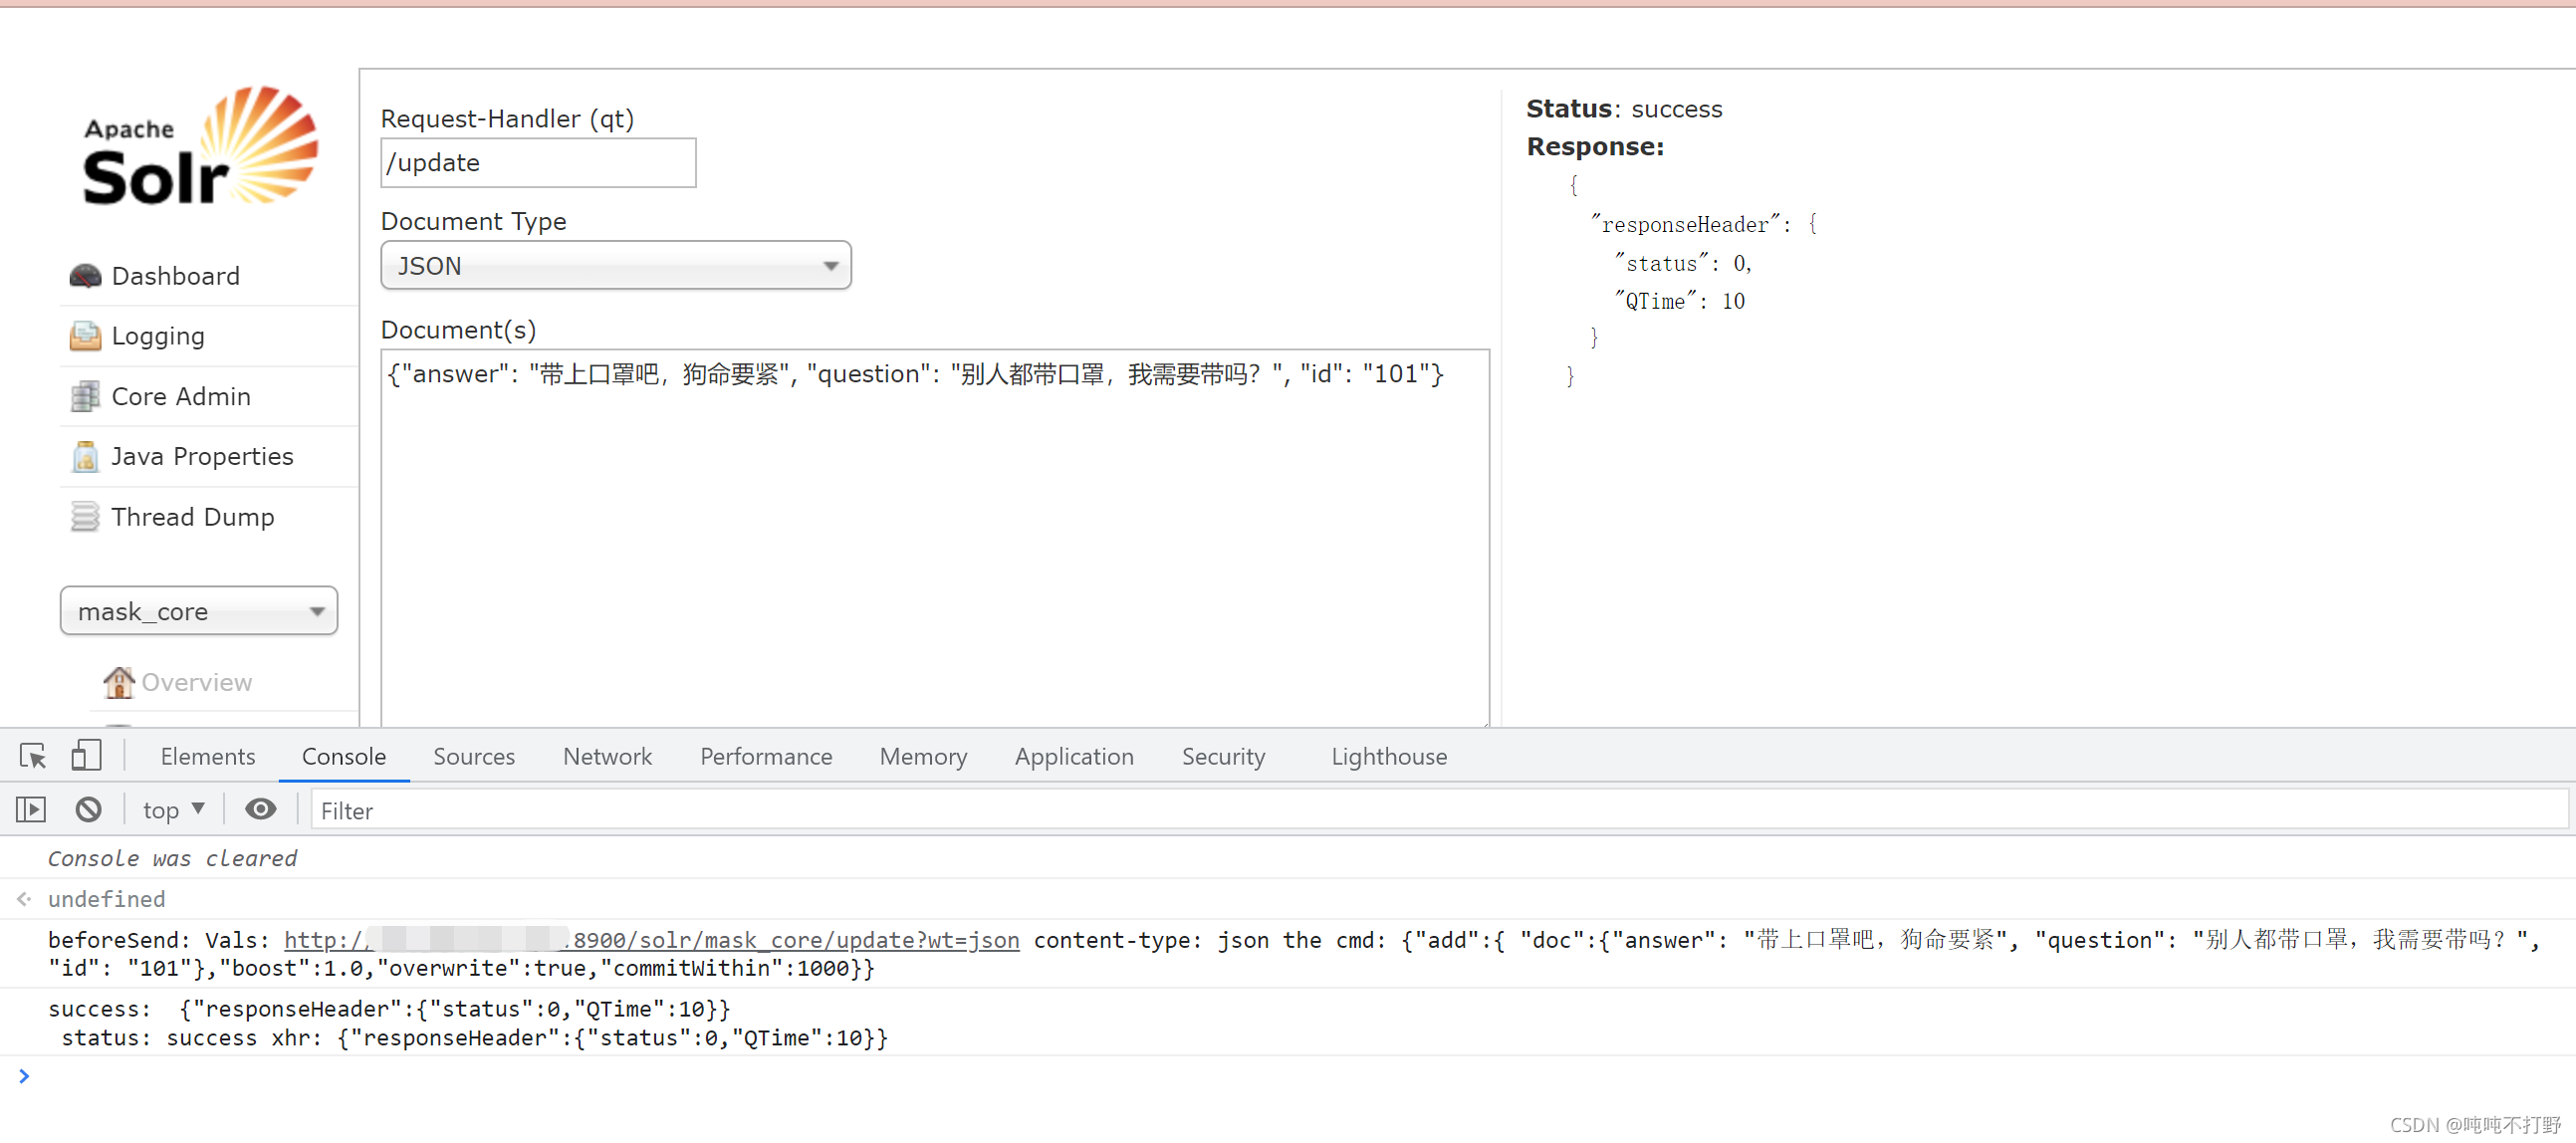Switch to the Lighthouse tab

click(x=1389, y=757)
